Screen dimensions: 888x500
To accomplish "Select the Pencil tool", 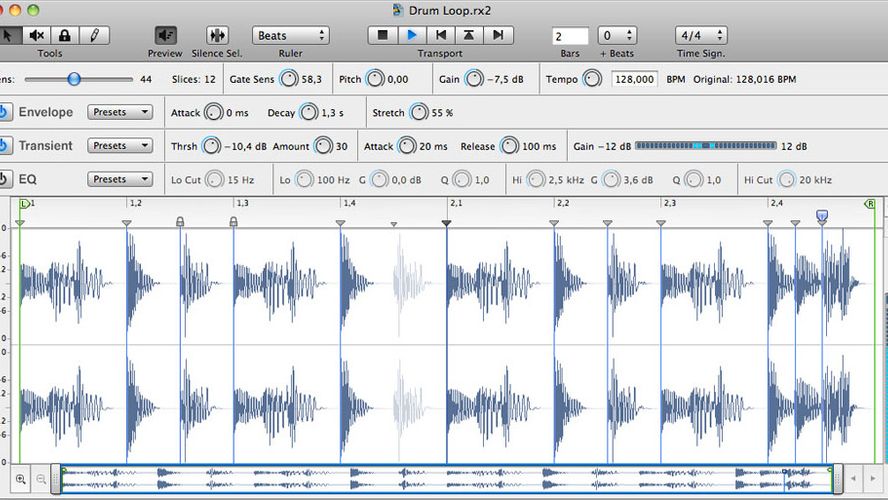I will [x=95, y=35].
